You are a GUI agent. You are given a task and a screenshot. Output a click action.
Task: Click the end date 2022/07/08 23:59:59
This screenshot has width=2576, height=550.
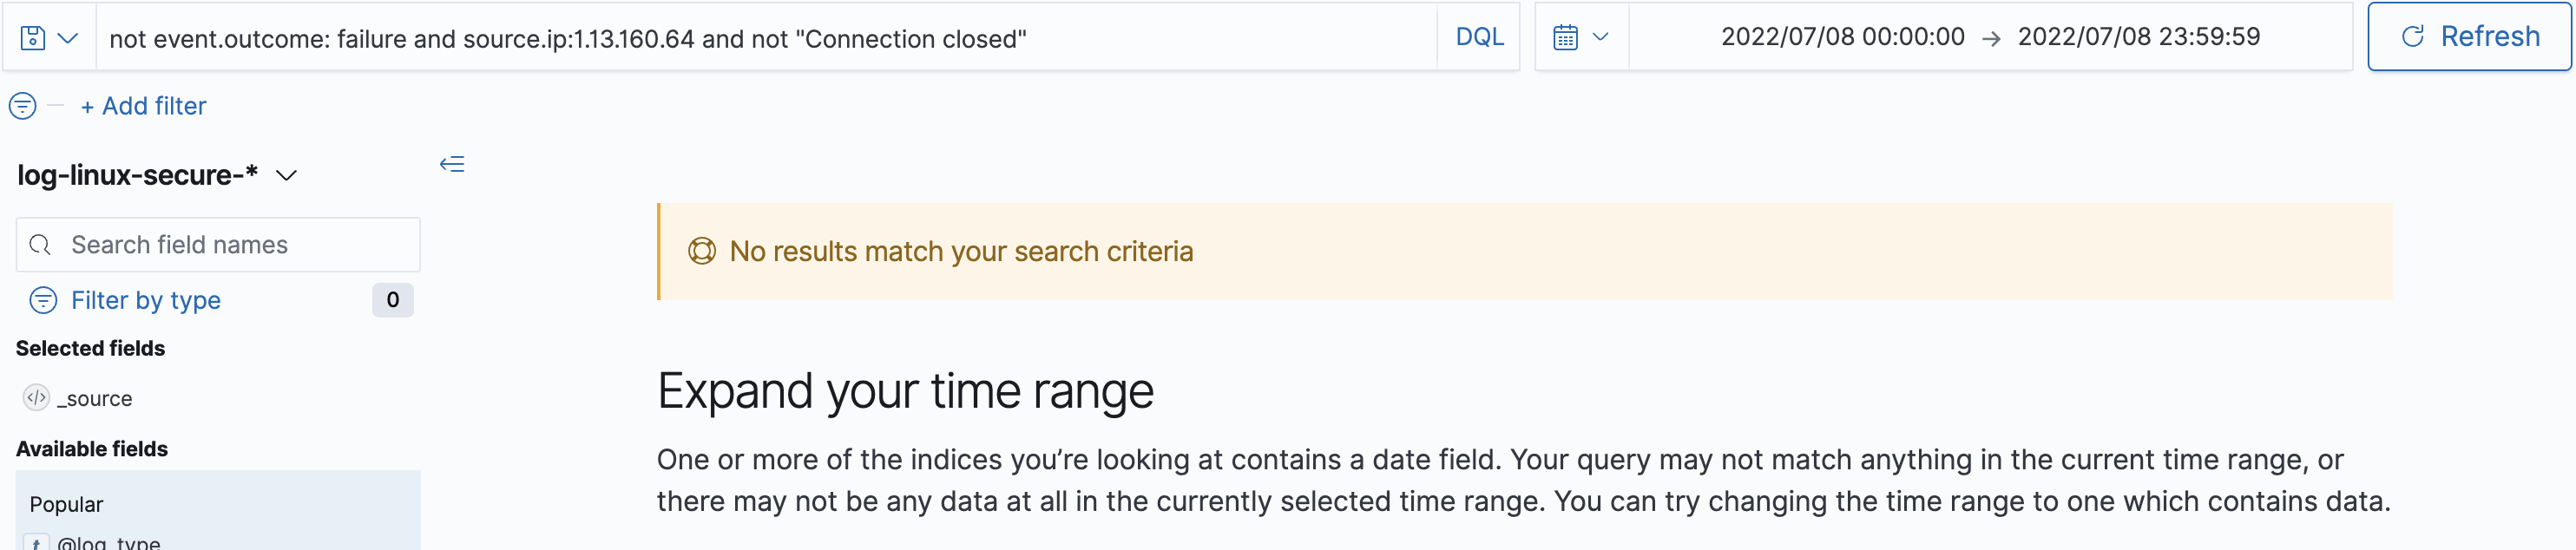pyautogui.click(x=2138, y=37)
